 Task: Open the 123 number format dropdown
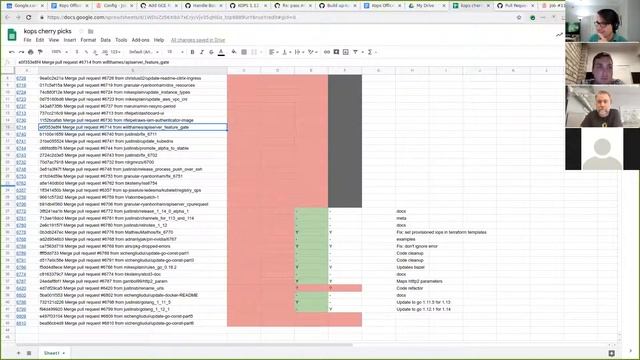[116, 52]
